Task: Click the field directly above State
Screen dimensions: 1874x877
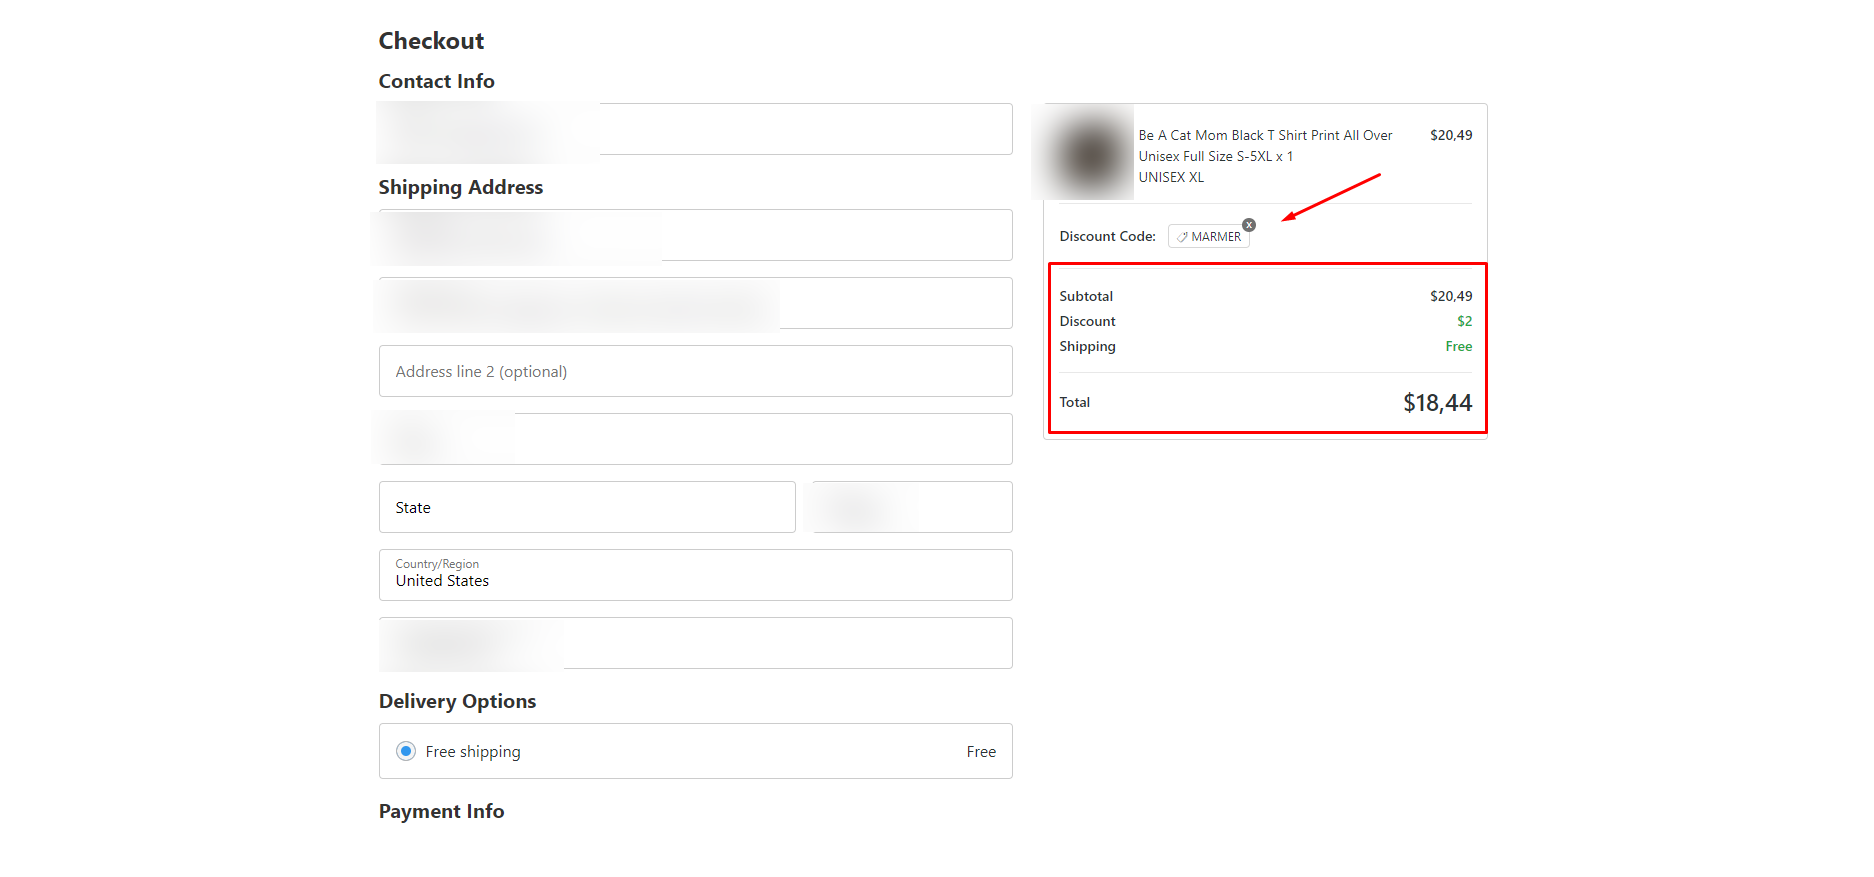Action: [696, 439]
